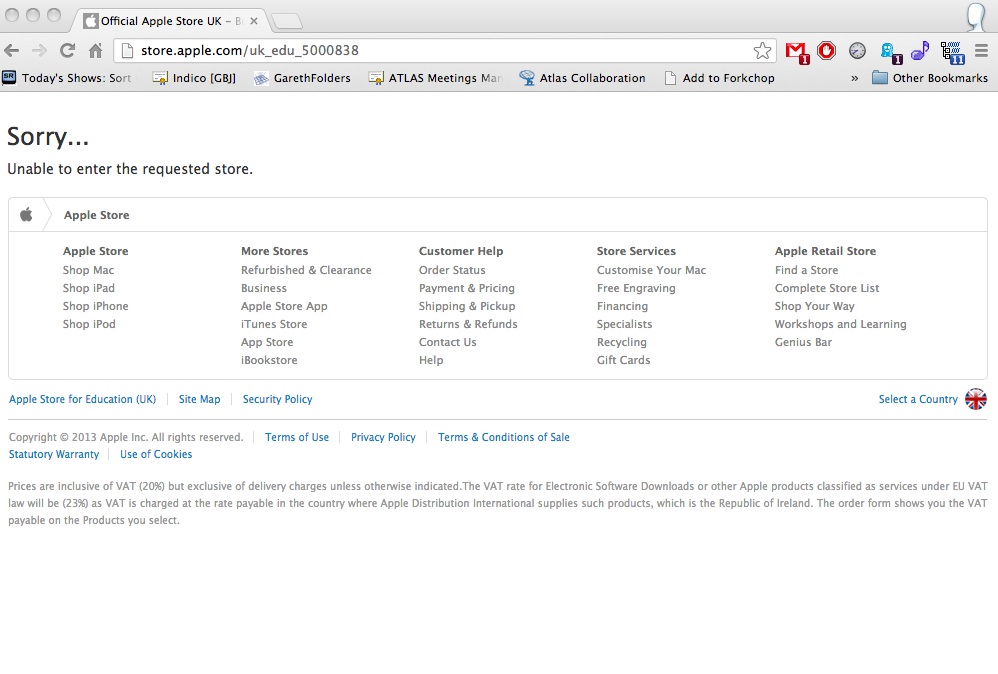This screenshot has width=998, height=674.
Task: Open Other Bookmarks folder
Action: coord(930,78)
